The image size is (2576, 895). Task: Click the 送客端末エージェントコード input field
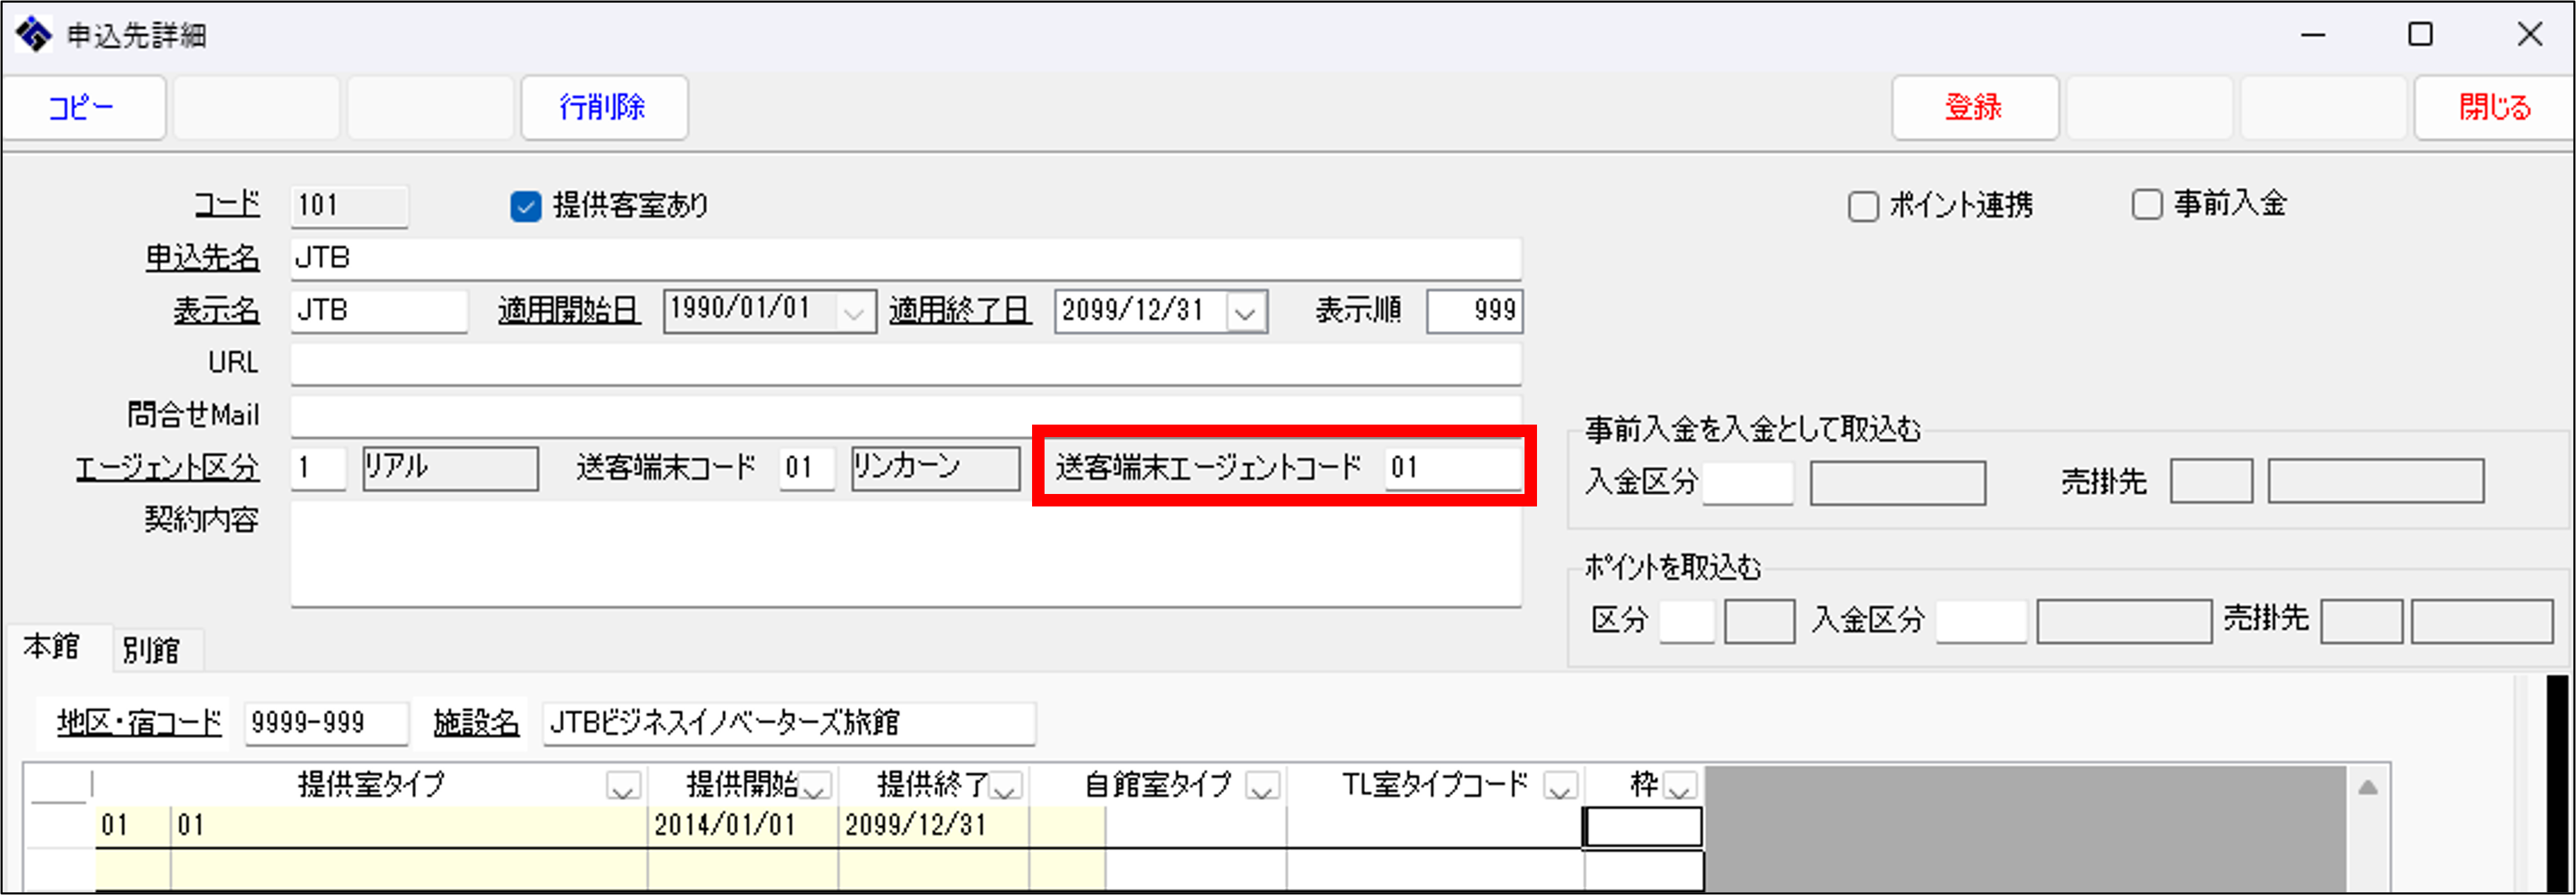1452,467
